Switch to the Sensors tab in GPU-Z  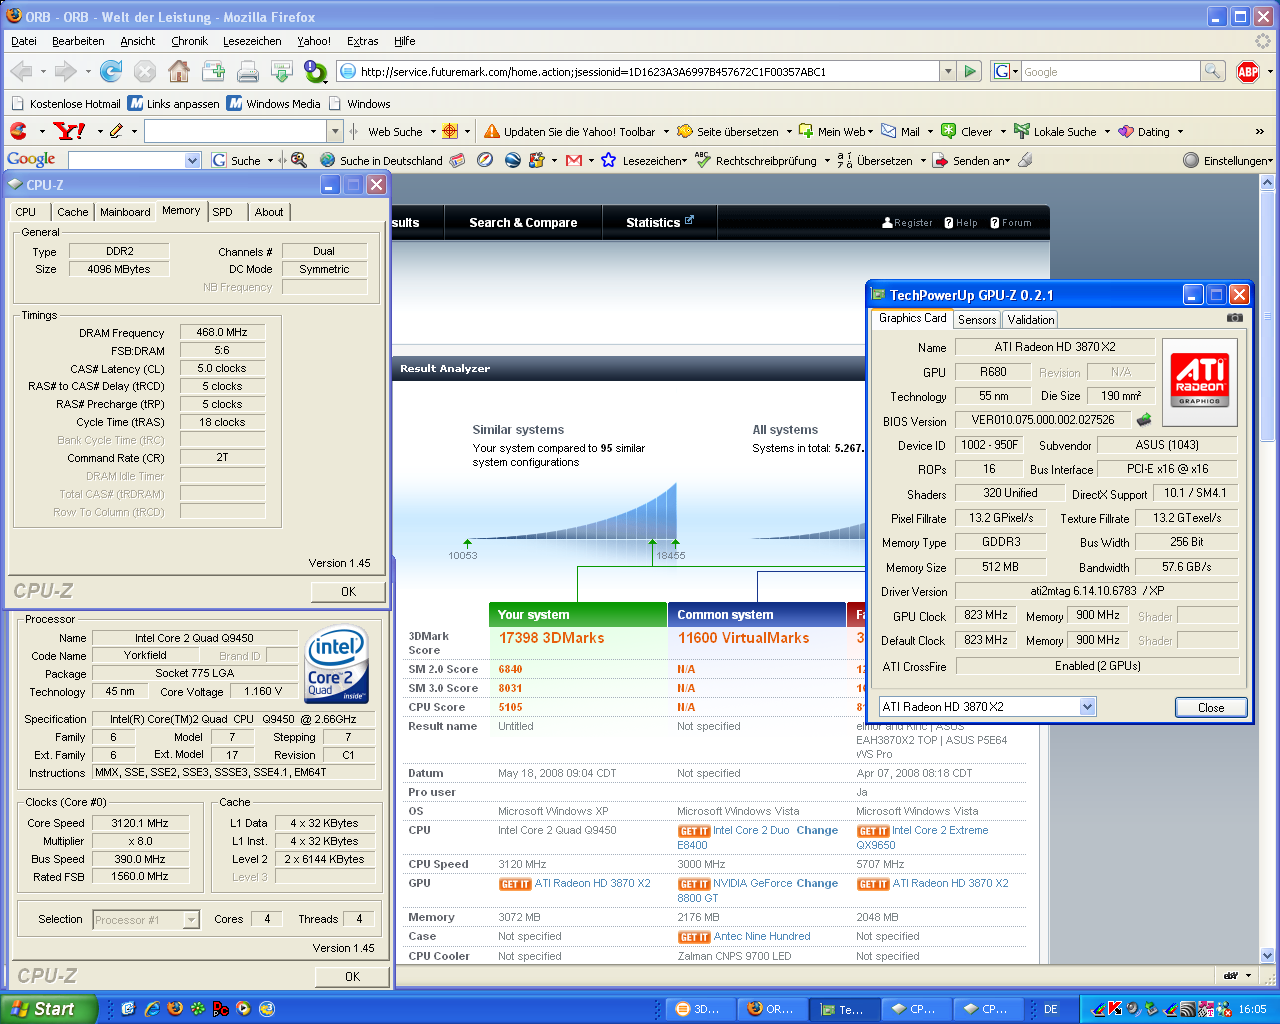(x=977, y=320)
